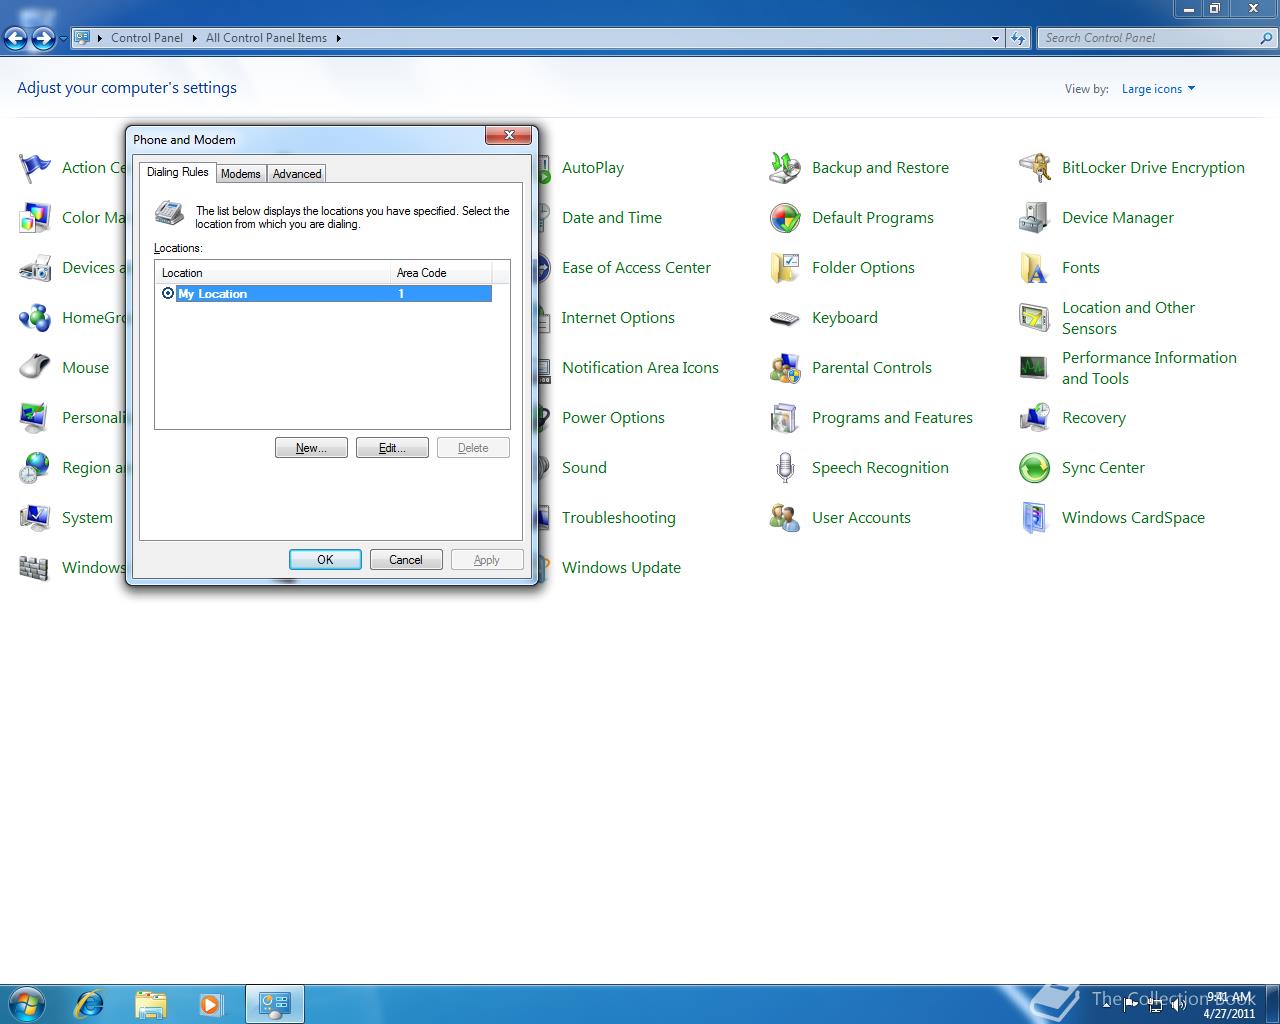1280x1024 pixels.
Task: Click Cancel in Phone and Modem dialog
Action: pos(406,560)
